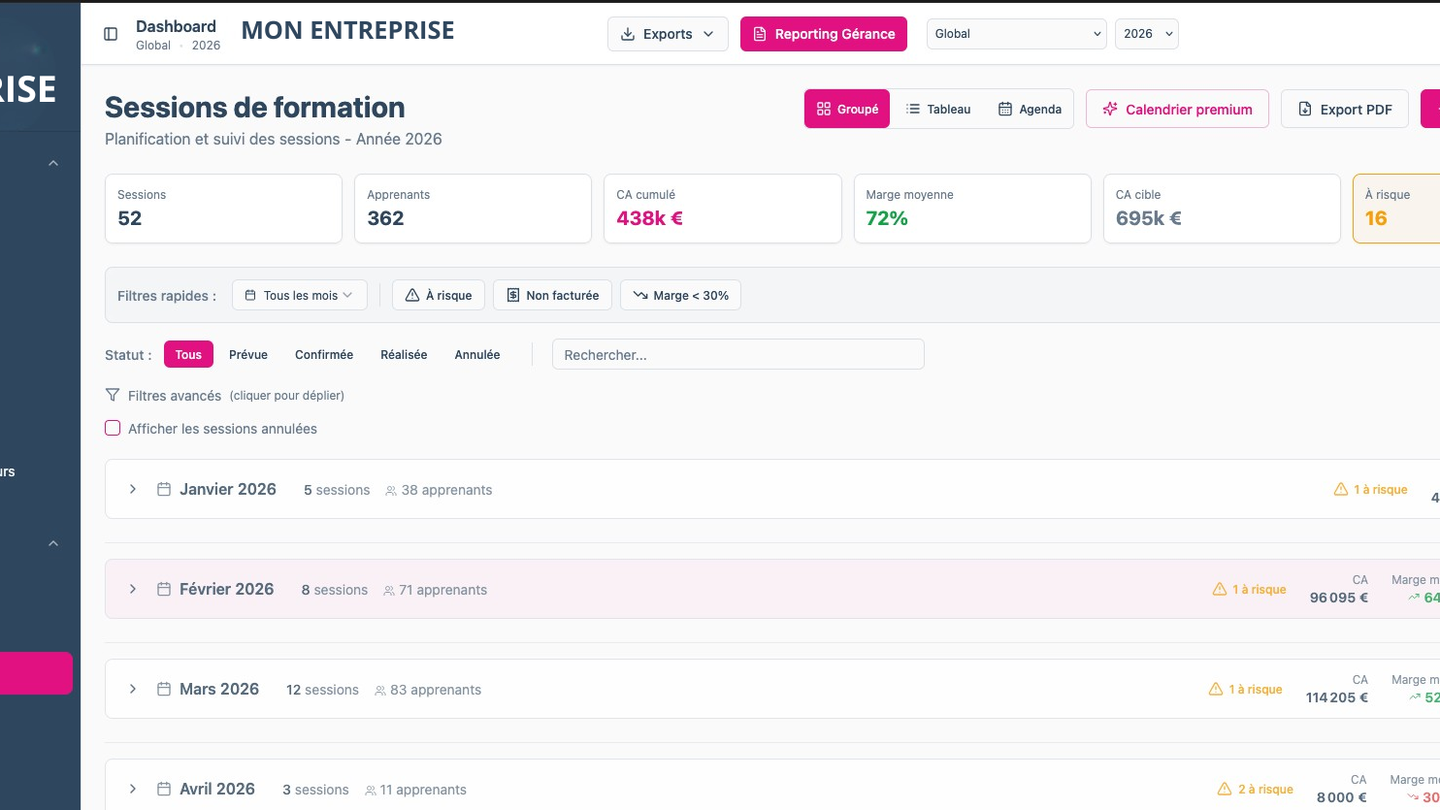This screenshot has height=810, width=1440.
Task: Click the calendar icon beside Février 2026
Action: pos(164,589)
